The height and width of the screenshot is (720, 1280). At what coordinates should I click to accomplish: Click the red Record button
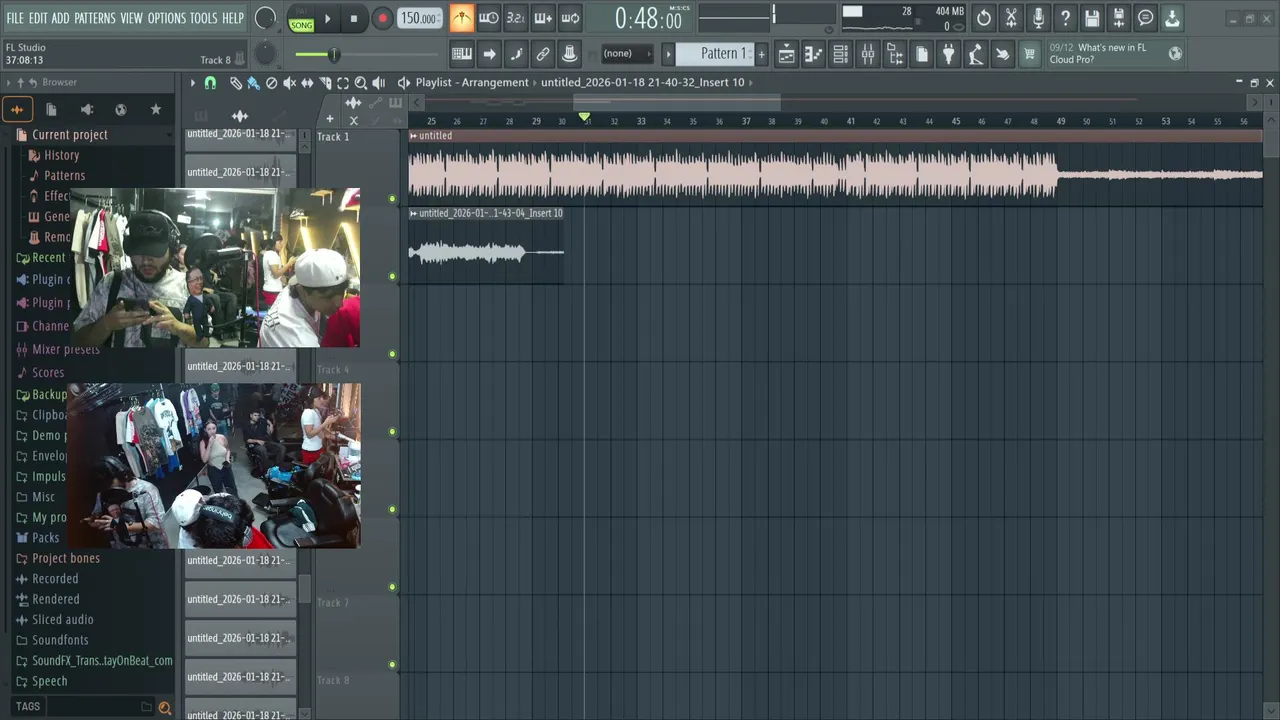click(x=382, y=18)
